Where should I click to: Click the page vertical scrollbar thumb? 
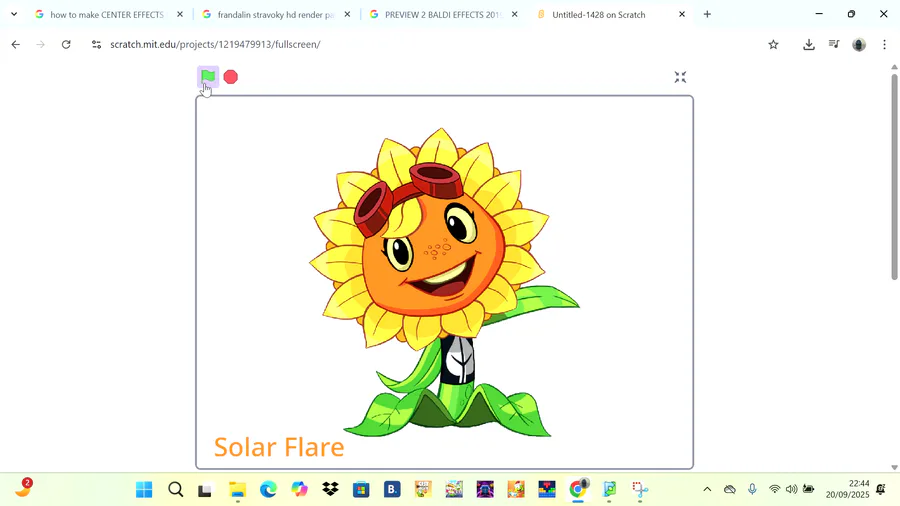pos(894,177)
